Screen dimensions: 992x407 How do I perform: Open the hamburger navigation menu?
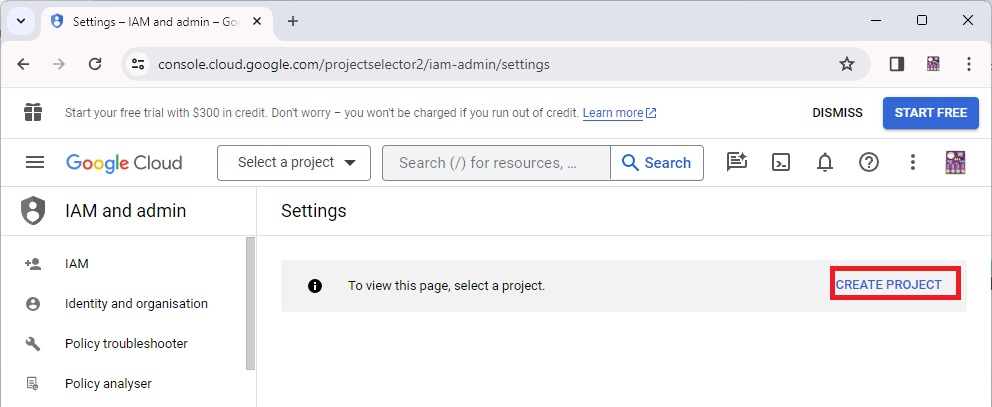pyautogui.click(x=35, y=163)
